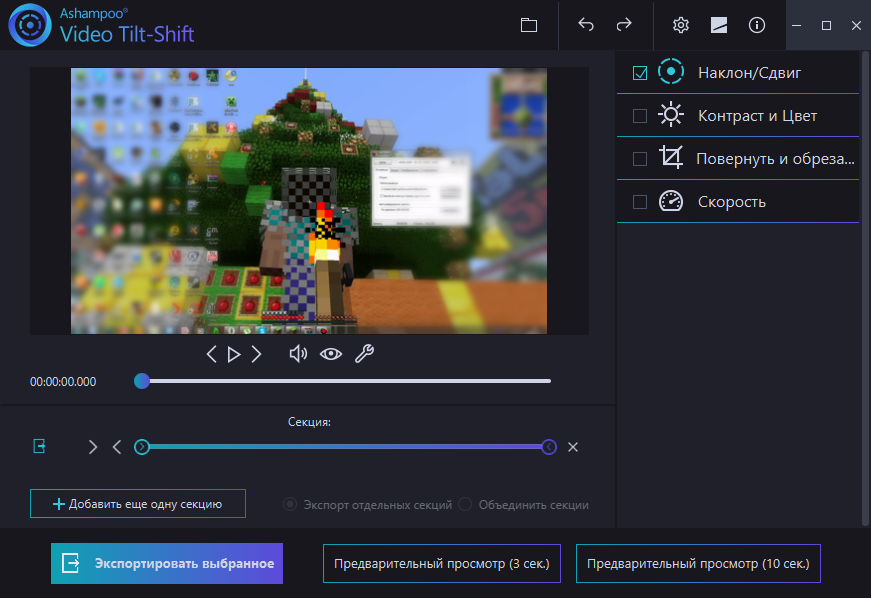
Task: Set section start with right chevron
Action: click(x=93, y=447)
